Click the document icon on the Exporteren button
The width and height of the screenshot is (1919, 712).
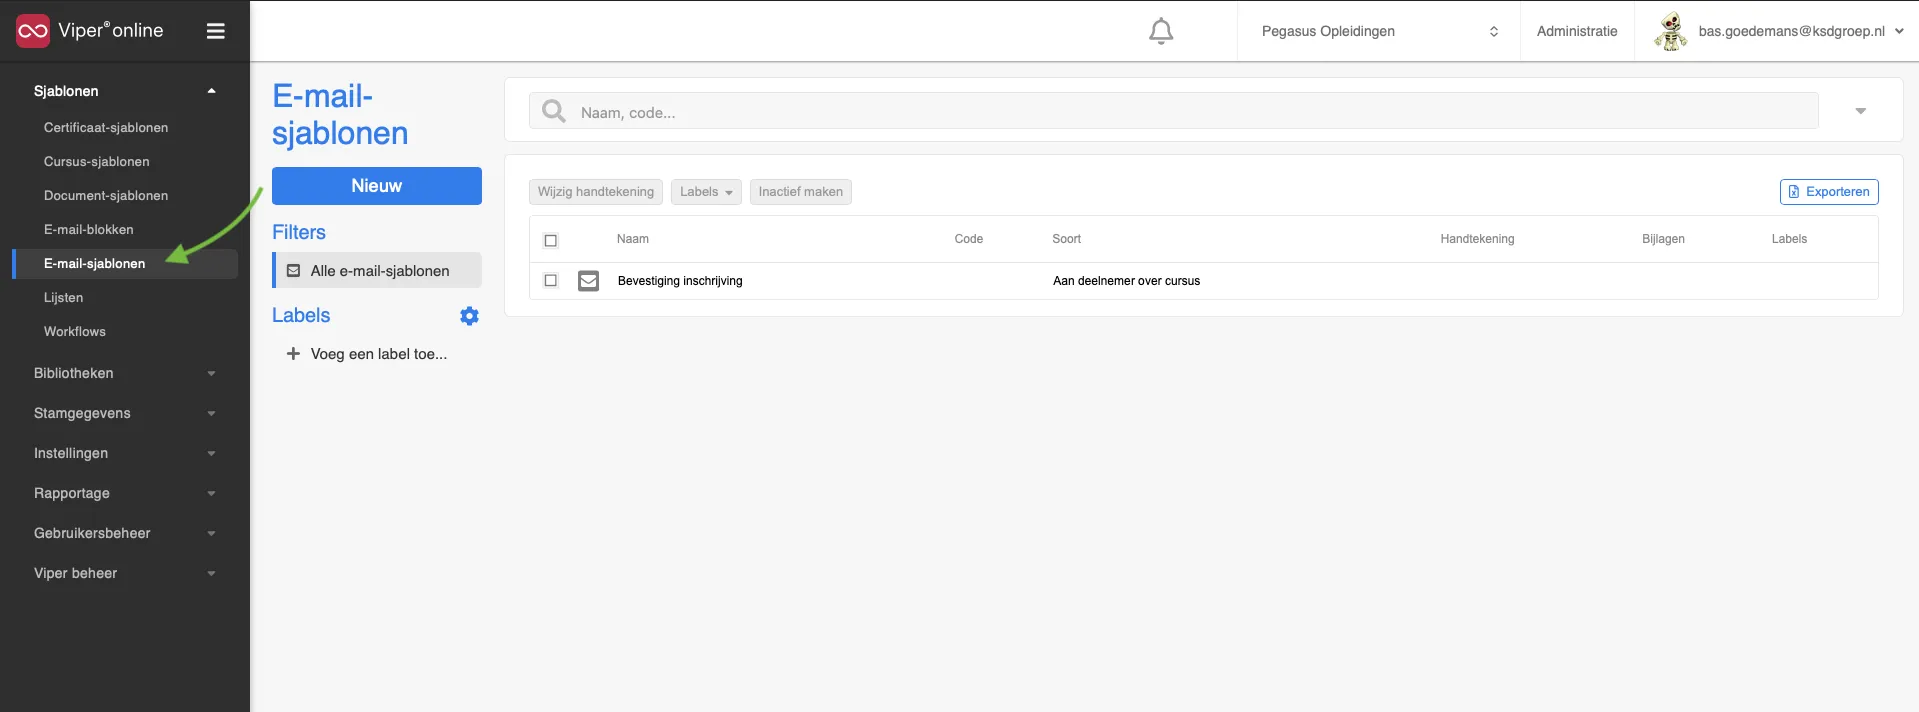(1794, 192)
